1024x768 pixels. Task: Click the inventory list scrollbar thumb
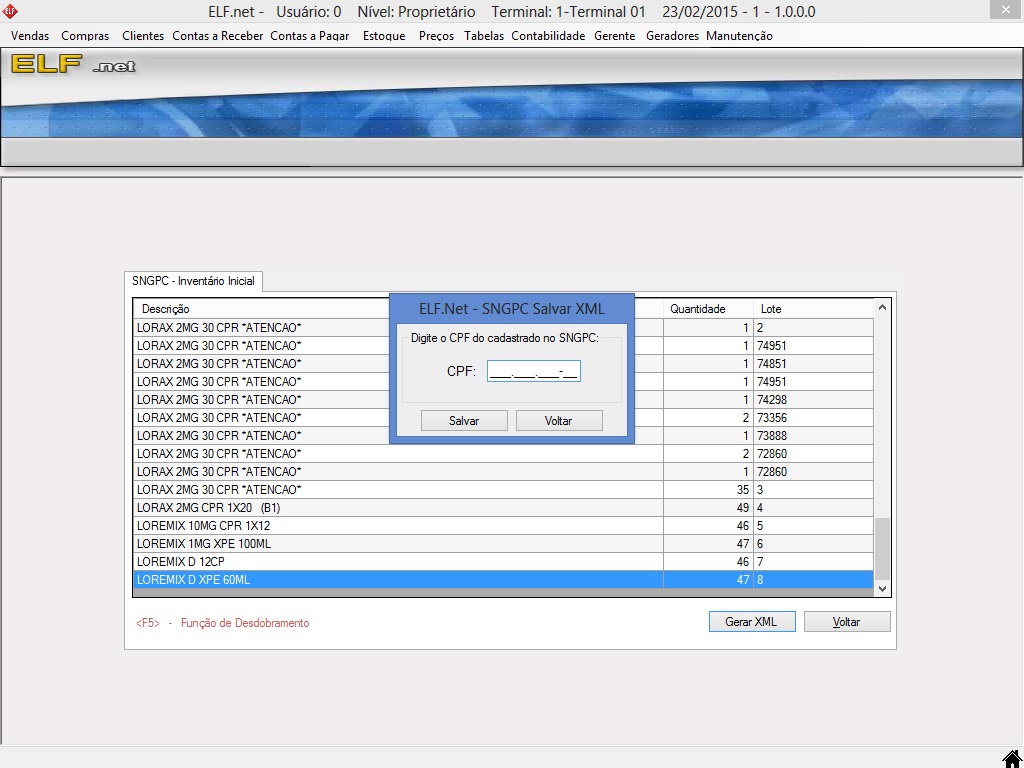click(x=882, y=549)
